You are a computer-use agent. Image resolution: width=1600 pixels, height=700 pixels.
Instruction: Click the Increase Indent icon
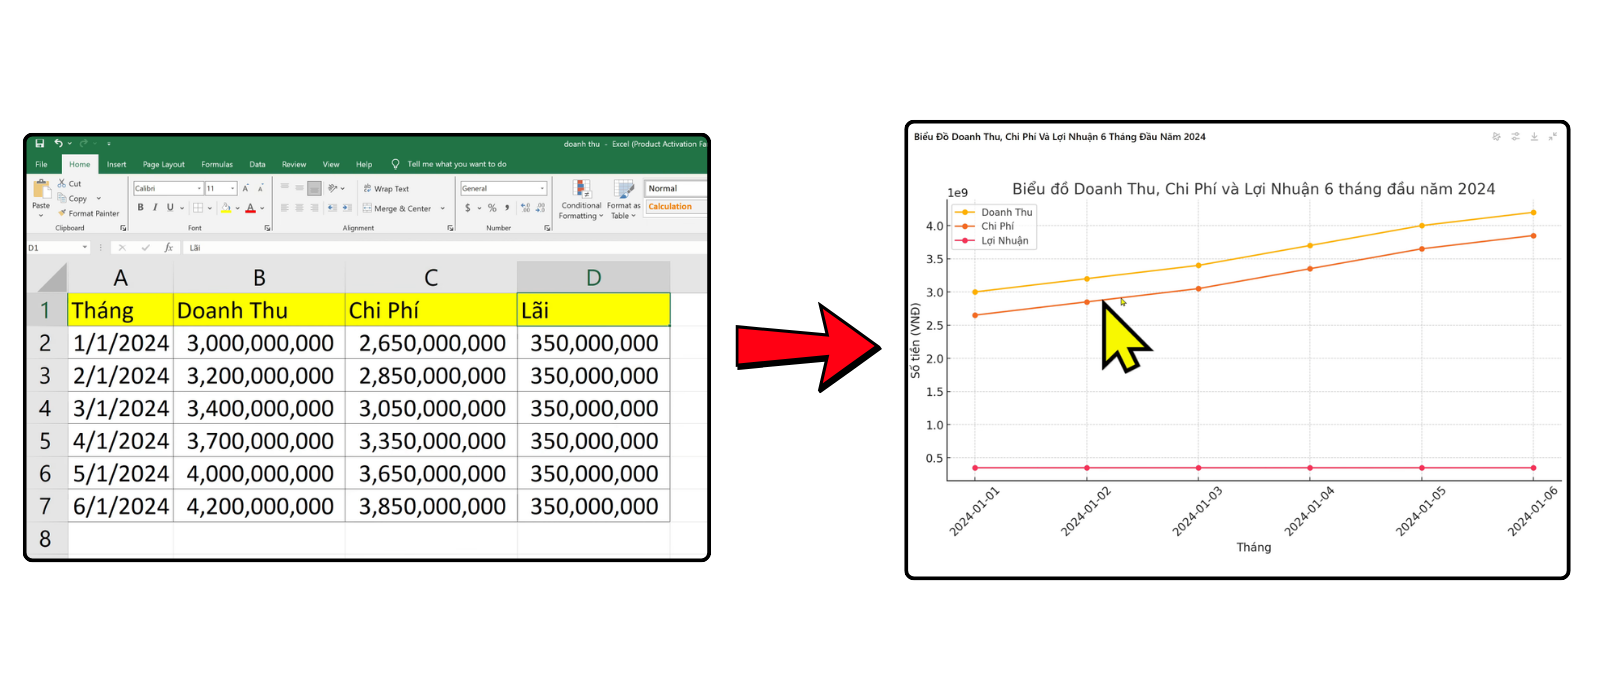click(x=347, y=208)
